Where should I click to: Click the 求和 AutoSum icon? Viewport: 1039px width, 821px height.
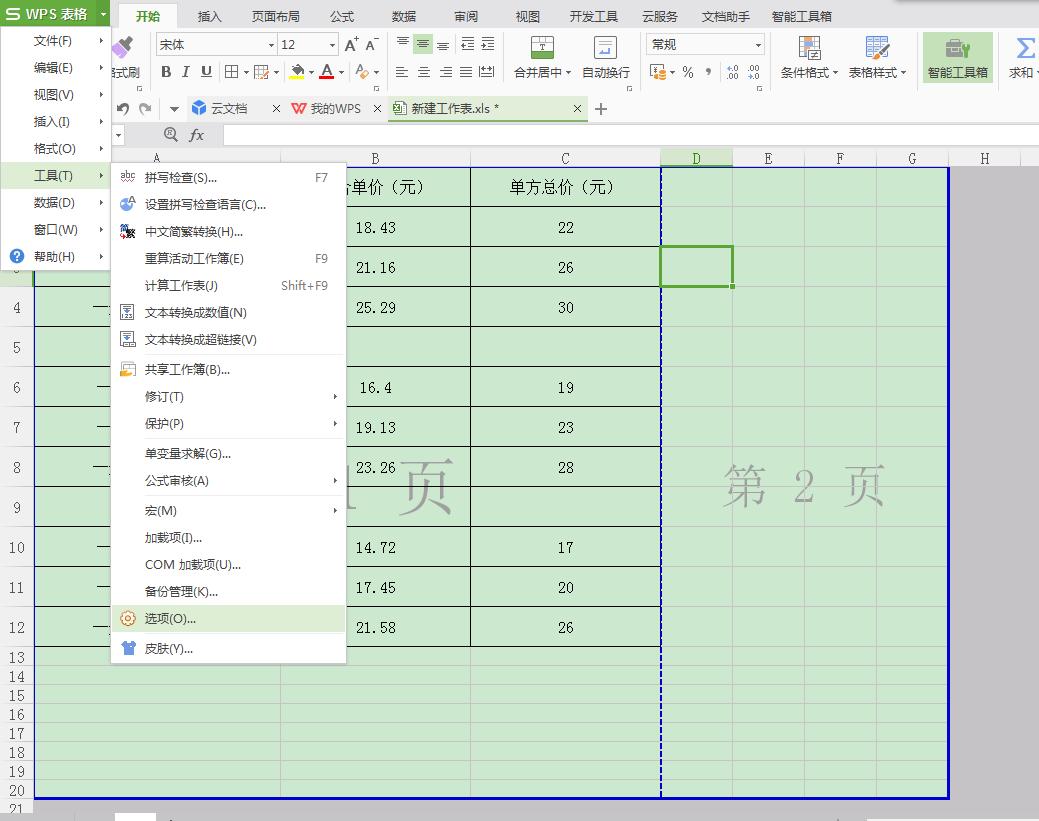pos(1023,46)
